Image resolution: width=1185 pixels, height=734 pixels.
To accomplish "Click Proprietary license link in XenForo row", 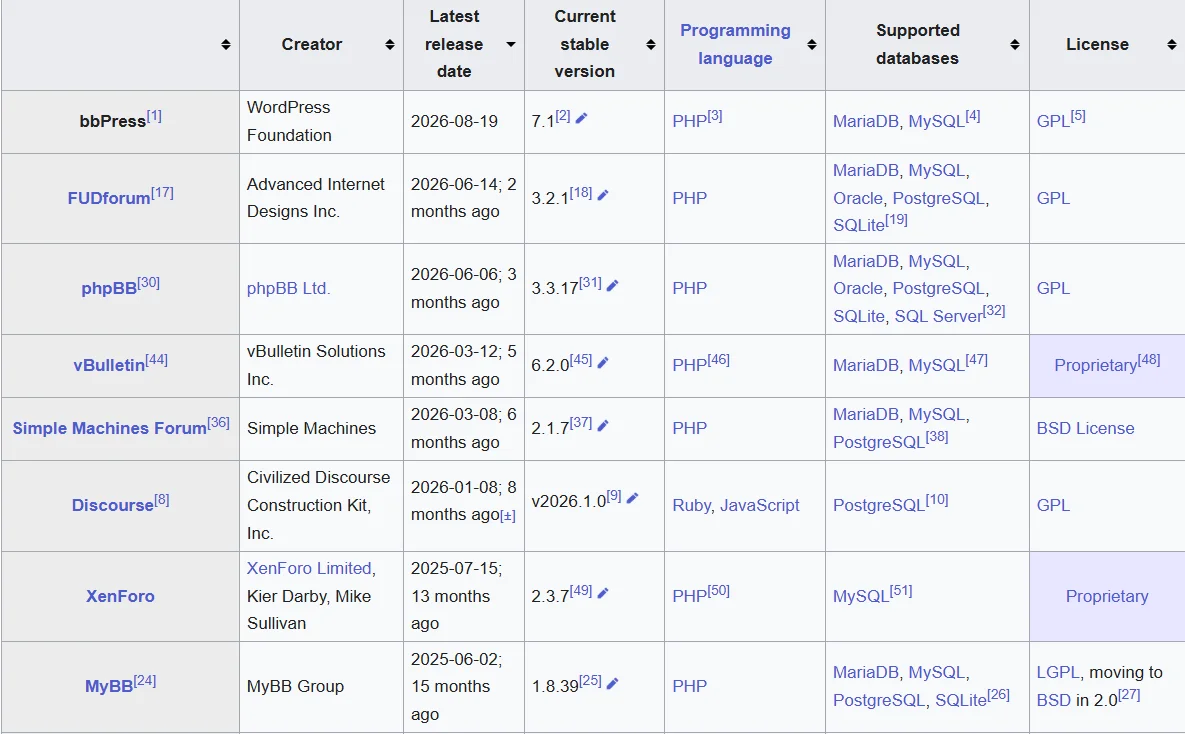I will tap(1107, 596).
